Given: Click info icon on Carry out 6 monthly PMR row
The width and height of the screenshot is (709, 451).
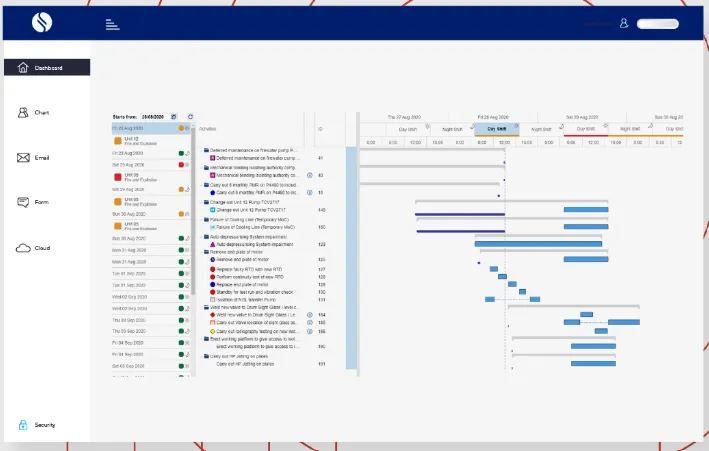Looking at the screenshot, I should (310, 192).
